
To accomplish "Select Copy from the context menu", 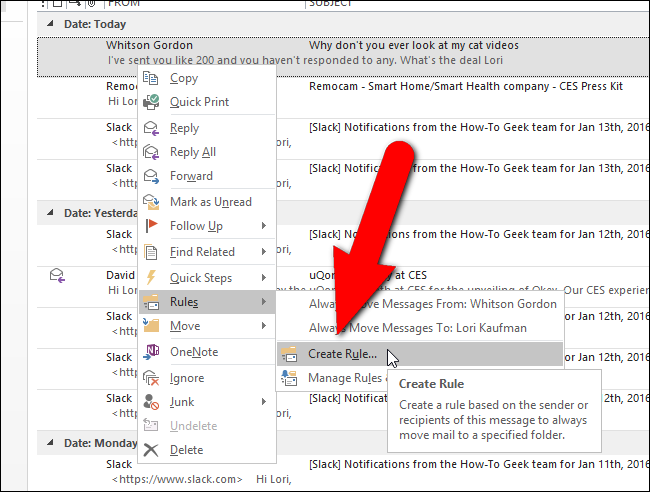I will click(206, 78).
